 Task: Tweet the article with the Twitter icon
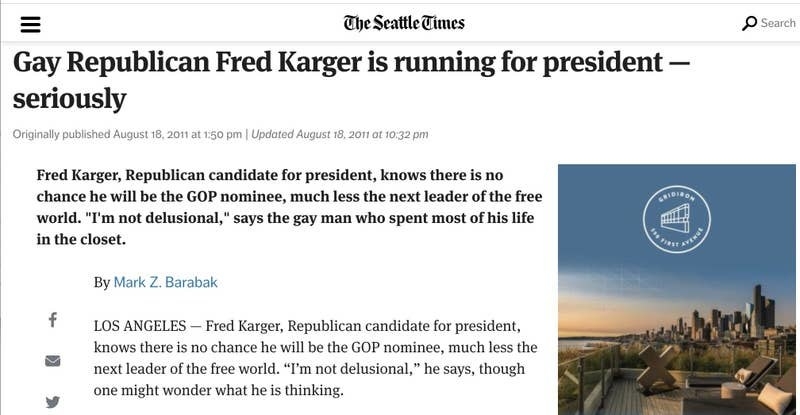[53, 402]
